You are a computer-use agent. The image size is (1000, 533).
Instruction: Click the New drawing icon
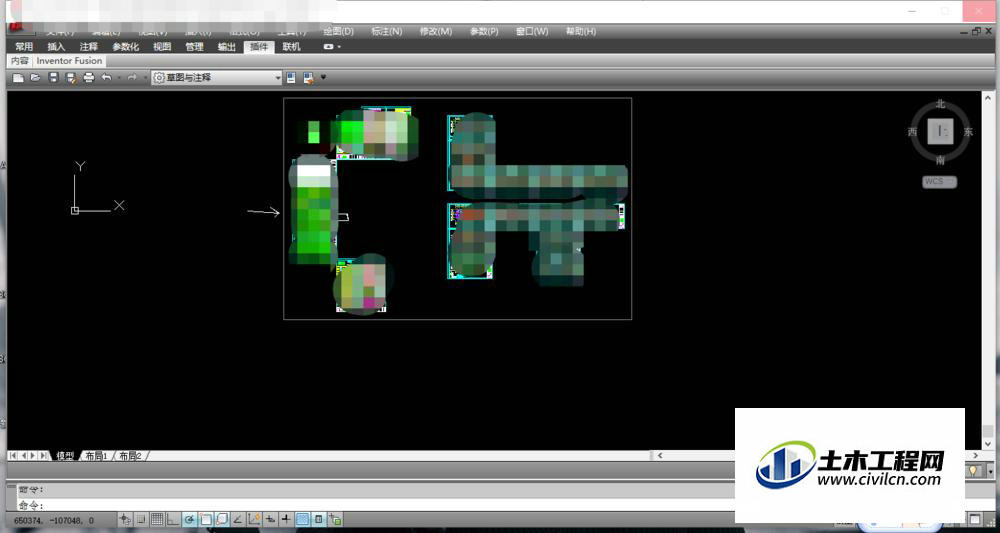tap(18, 78)
